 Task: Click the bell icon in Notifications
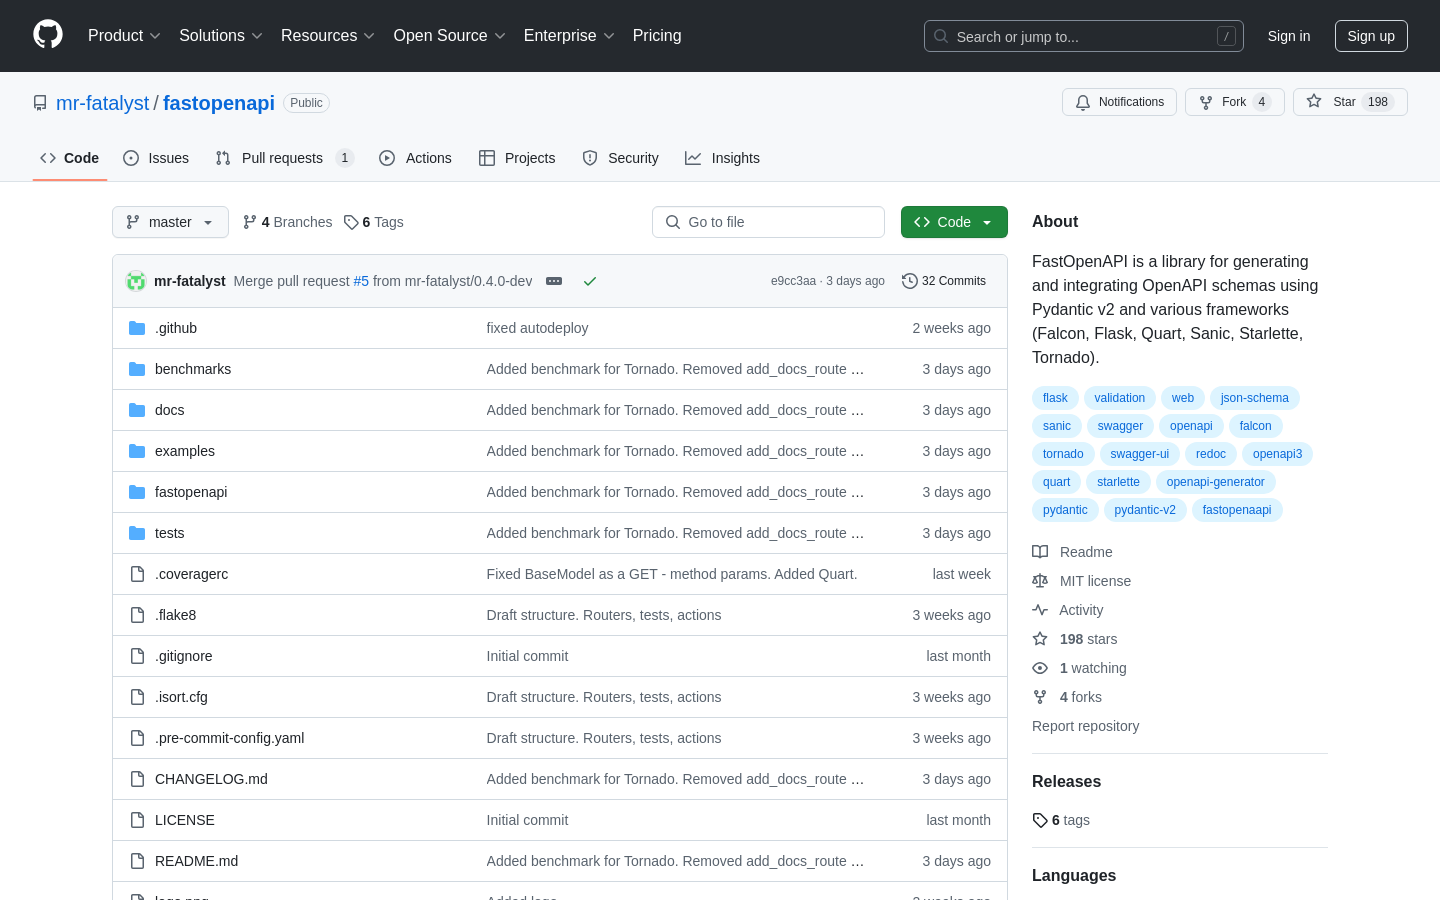(x=1083, y=102)
